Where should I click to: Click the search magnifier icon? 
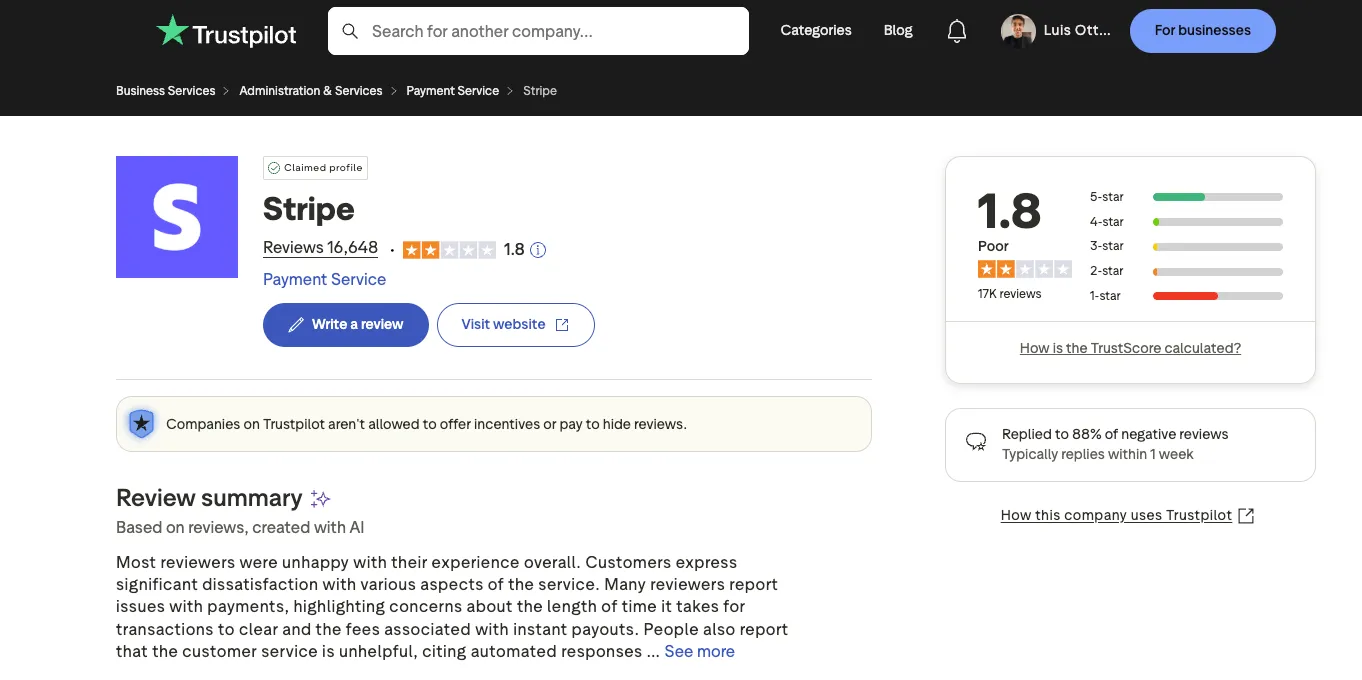[350, 31]
